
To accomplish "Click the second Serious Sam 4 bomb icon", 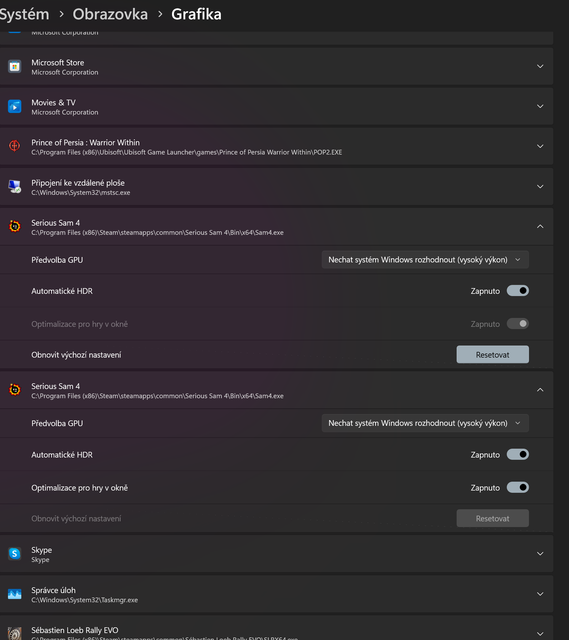I will [x=15, y=390].
